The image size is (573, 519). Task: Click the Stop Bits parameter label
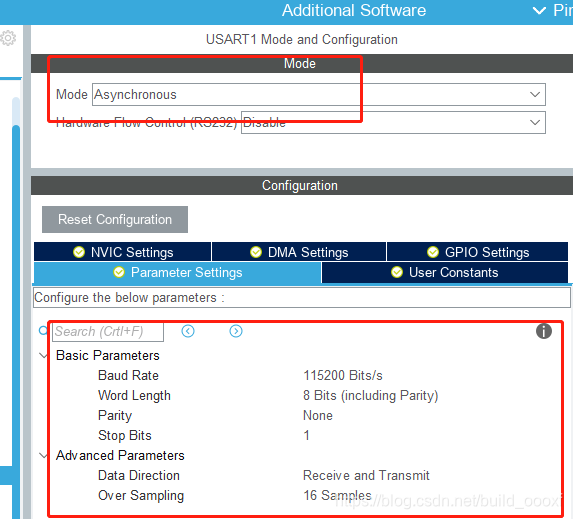pos(125,435)
